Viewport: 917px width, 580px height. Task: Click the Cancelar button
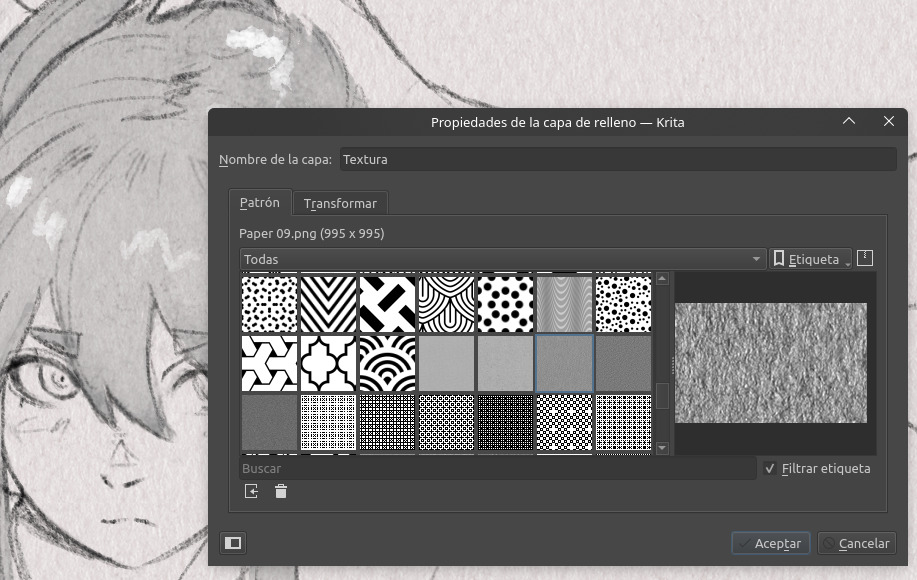click(x=856, y=543)
